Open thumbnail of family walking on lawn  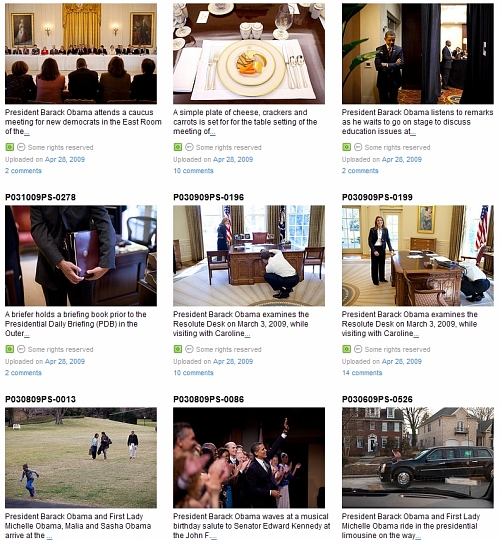(x=81, y=458)
